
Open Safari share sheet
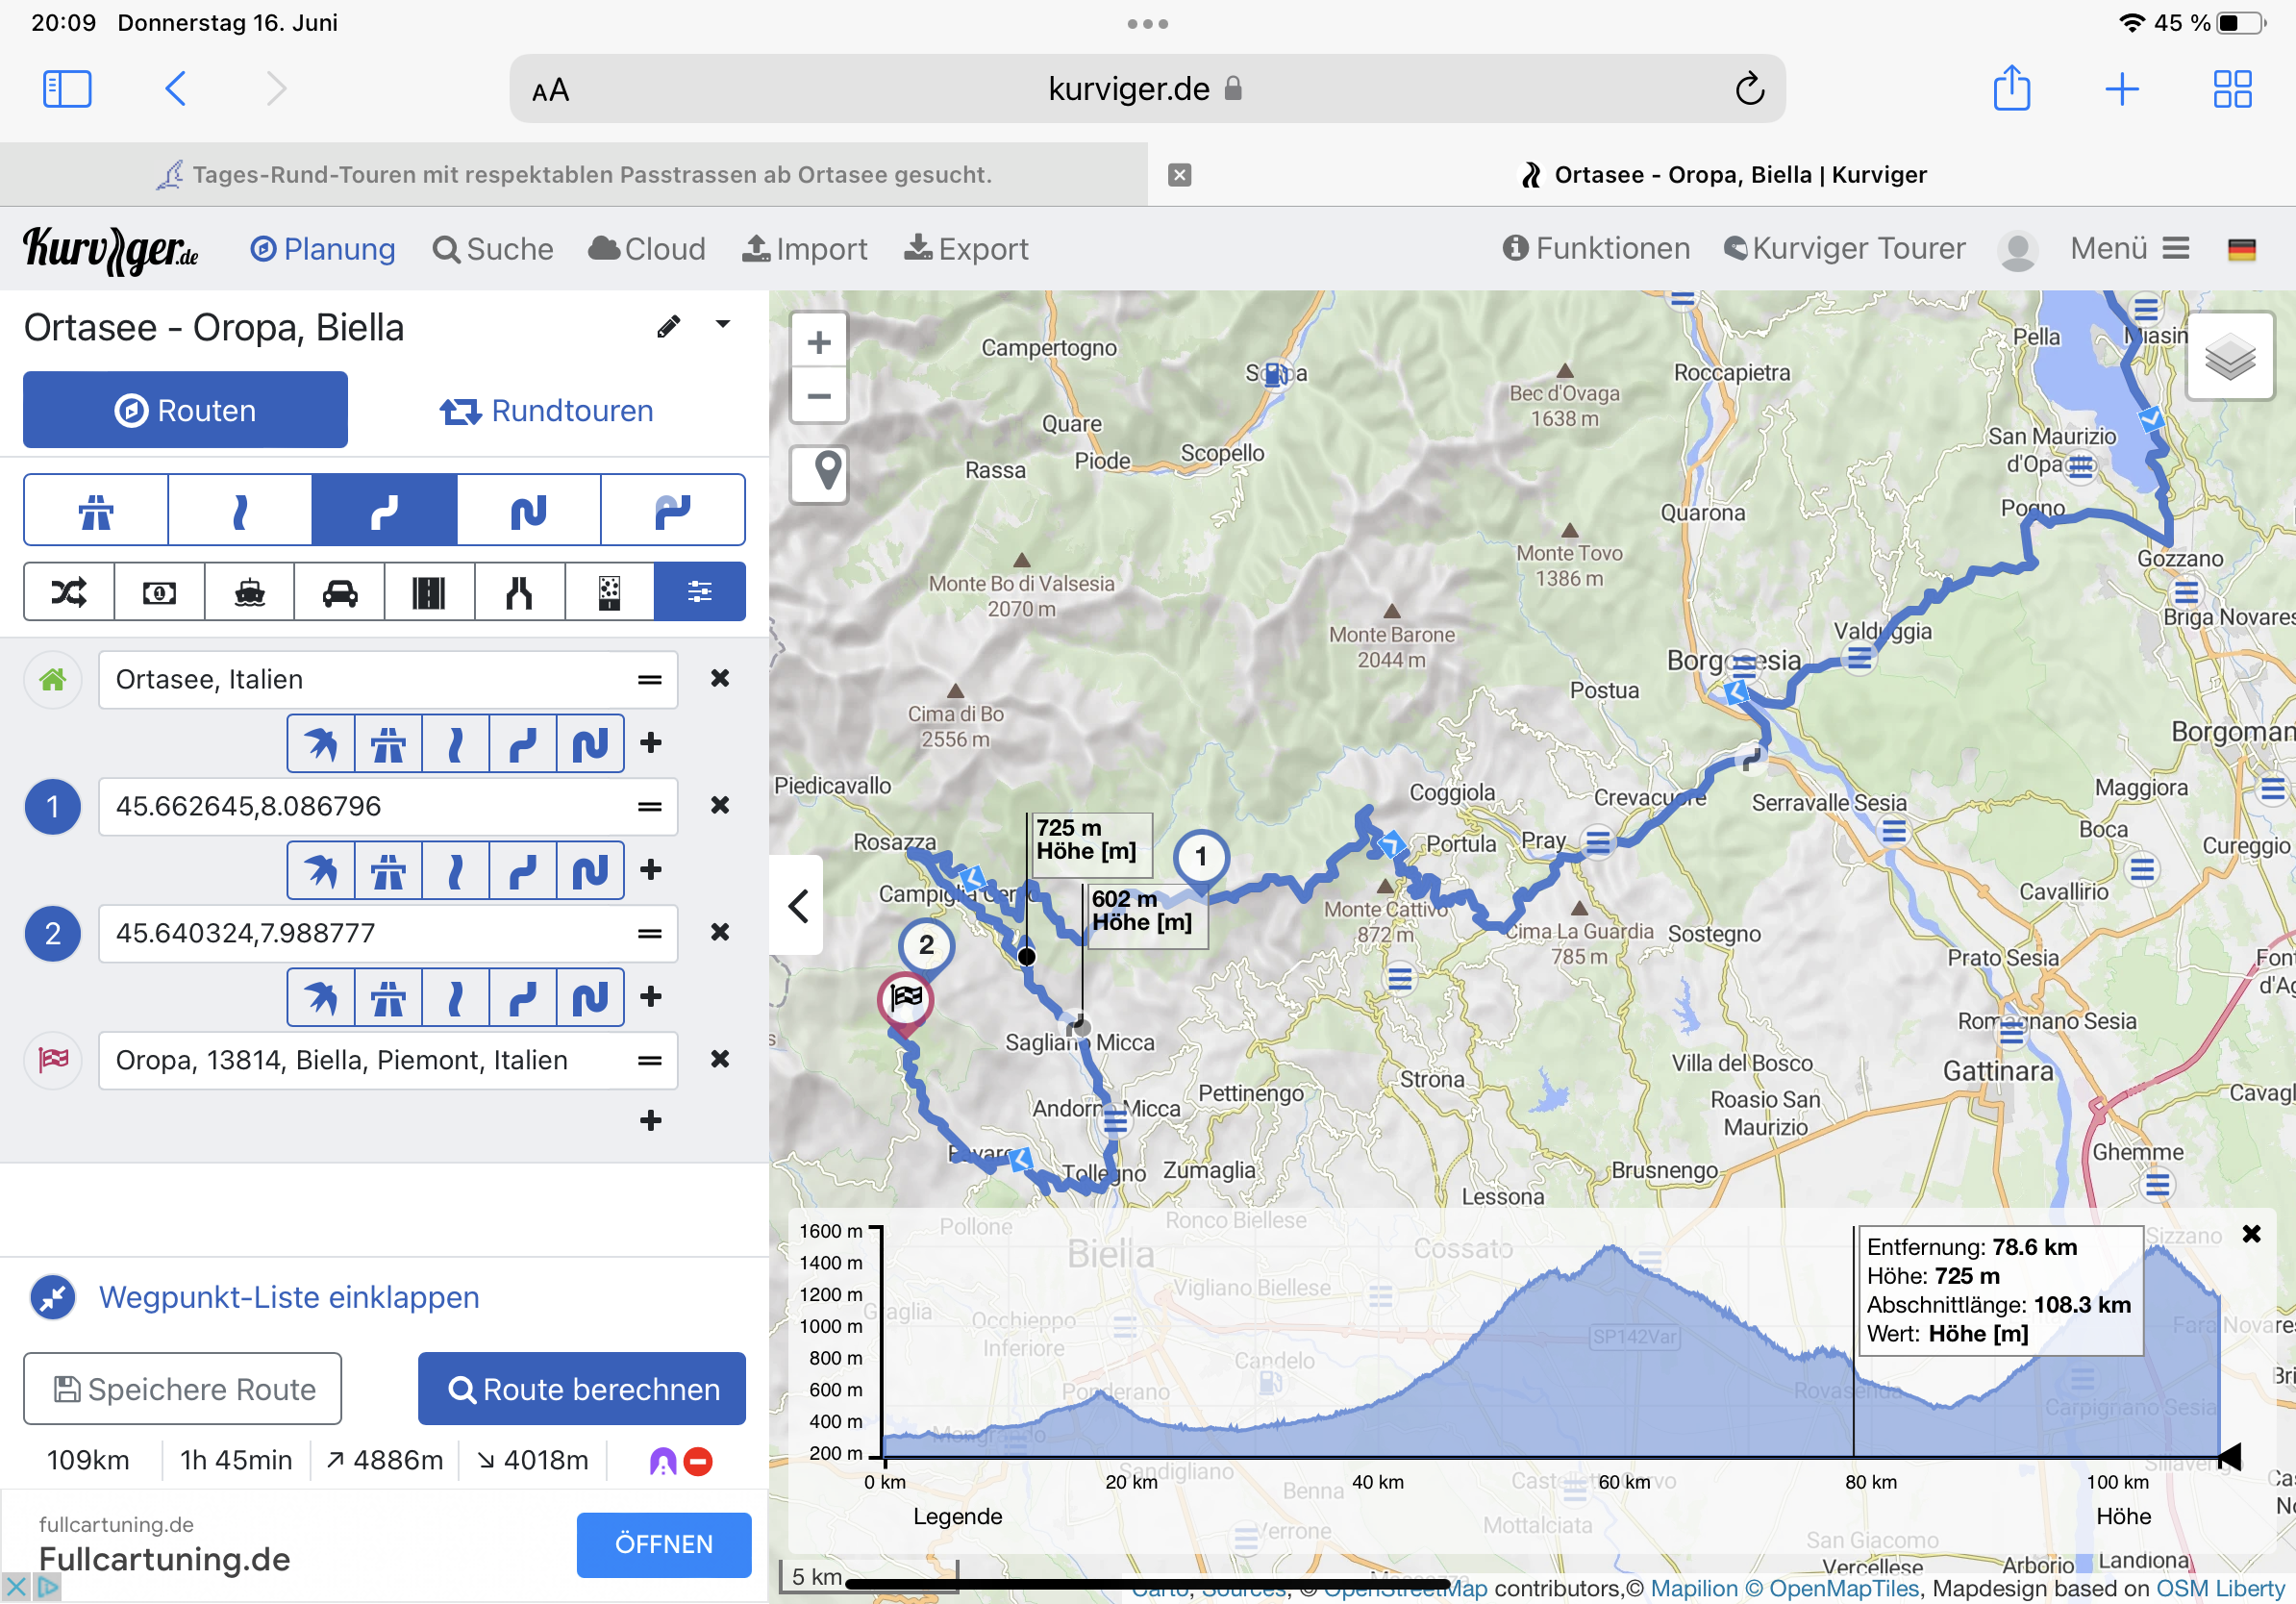[2012, 88]
